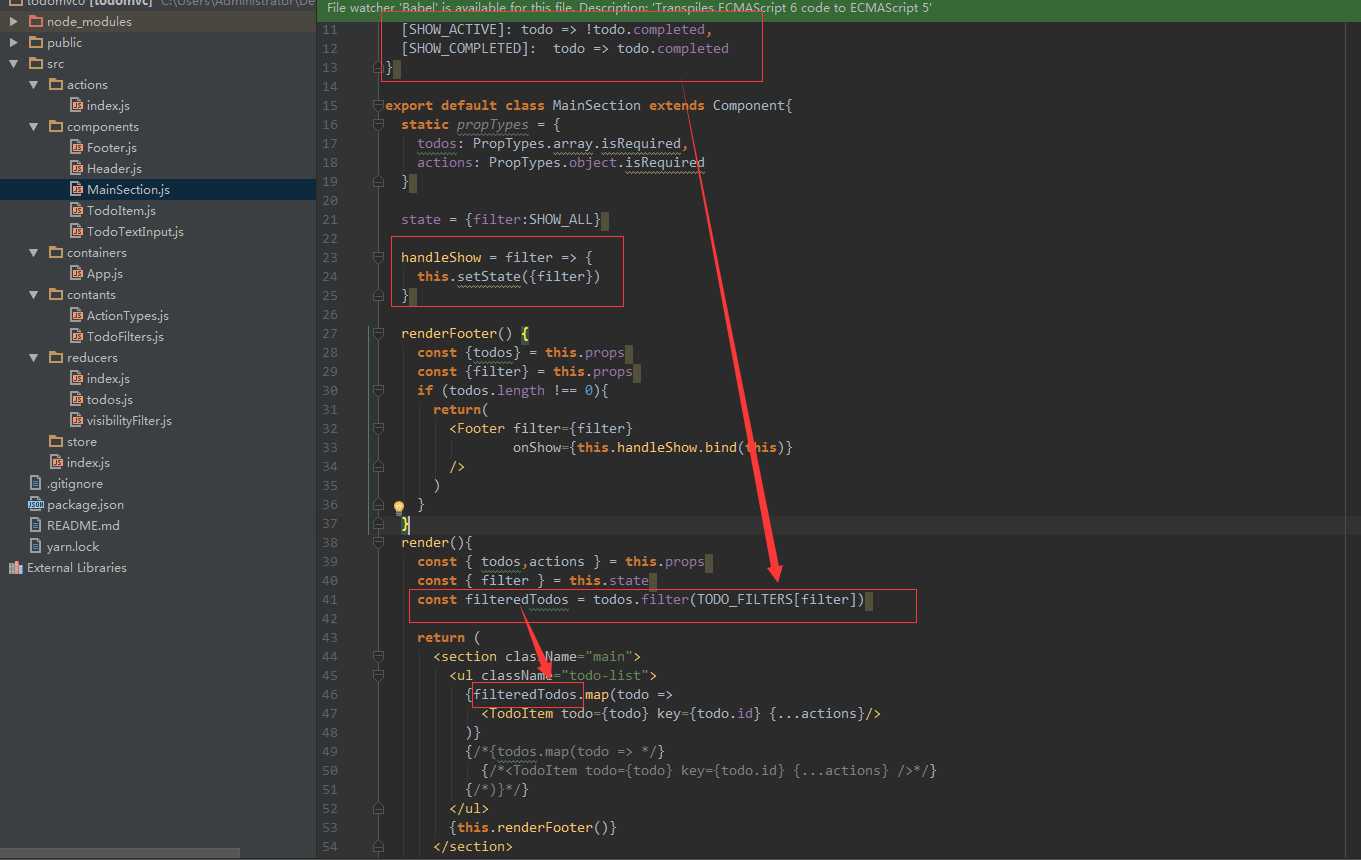Click the App.js file icon

coord(77,273)
